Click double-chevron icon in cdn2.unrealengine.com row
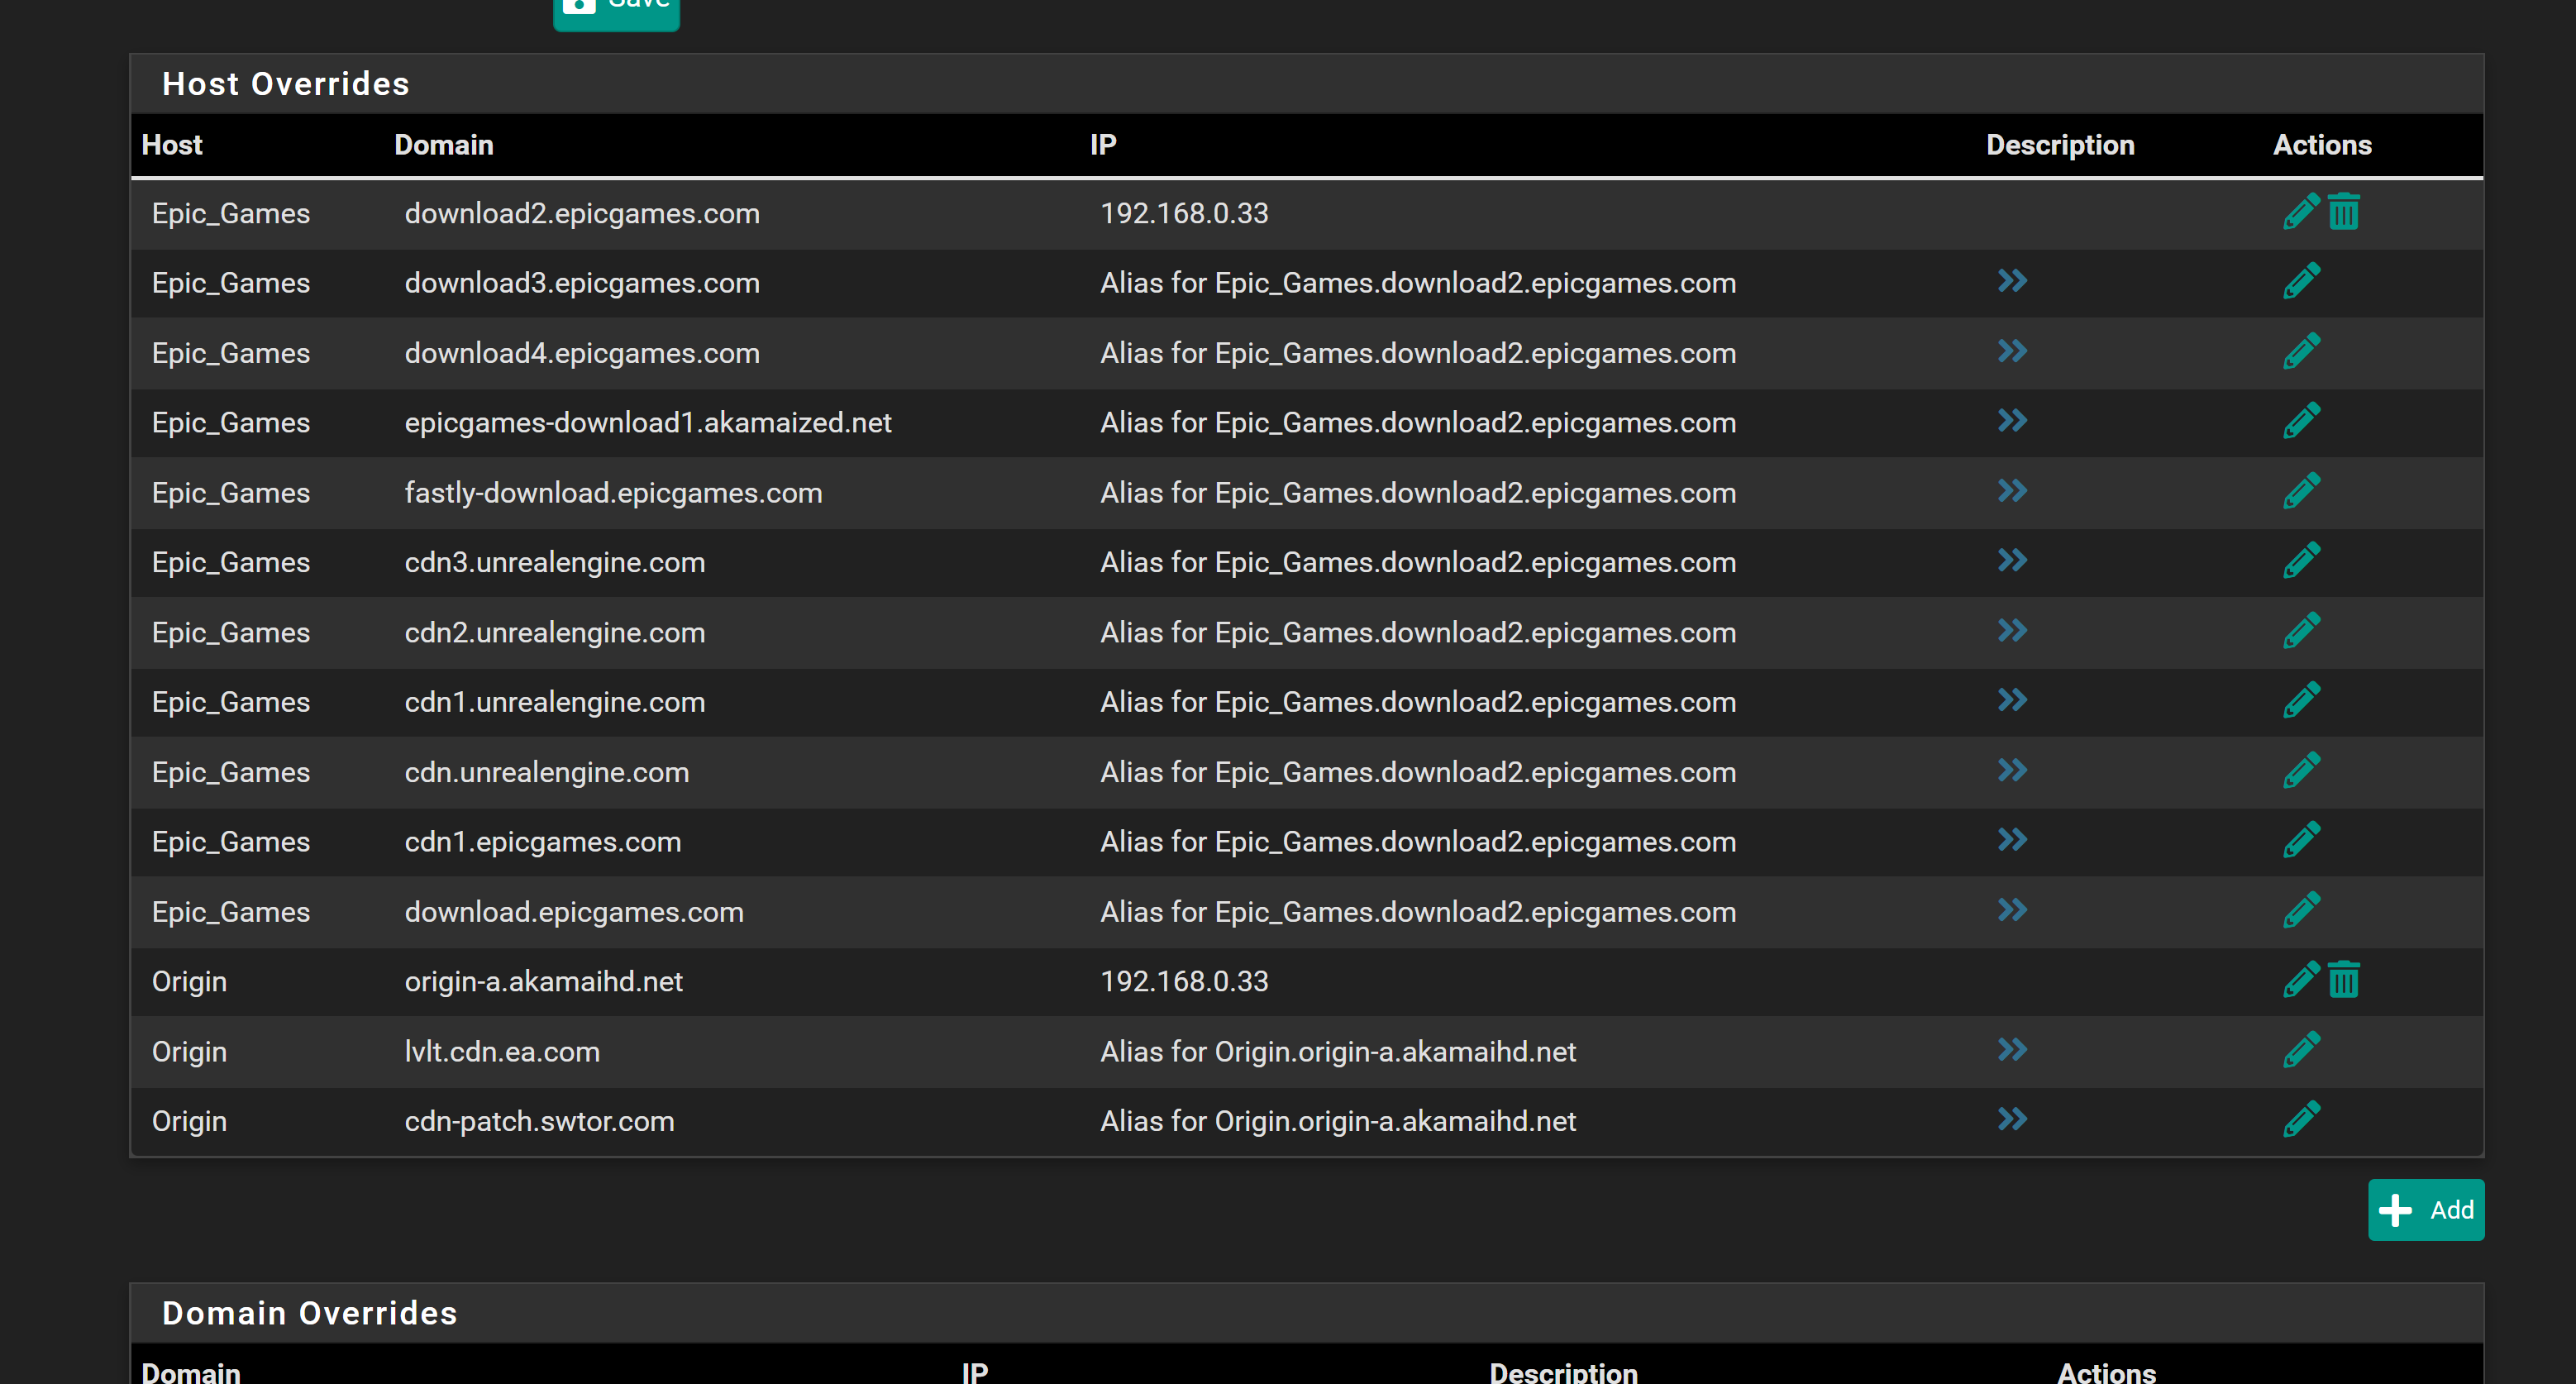Viewport: 2576px width, 1384px height. point(2012,630)
